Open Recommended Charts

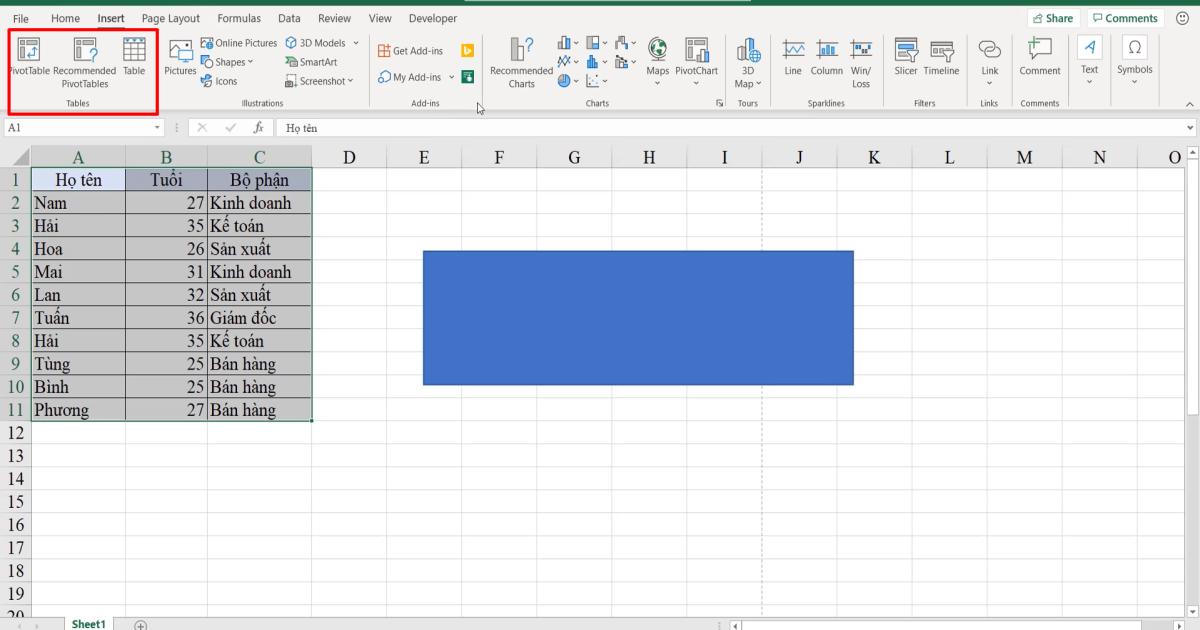pyautogui.click(x=520, y=62)
